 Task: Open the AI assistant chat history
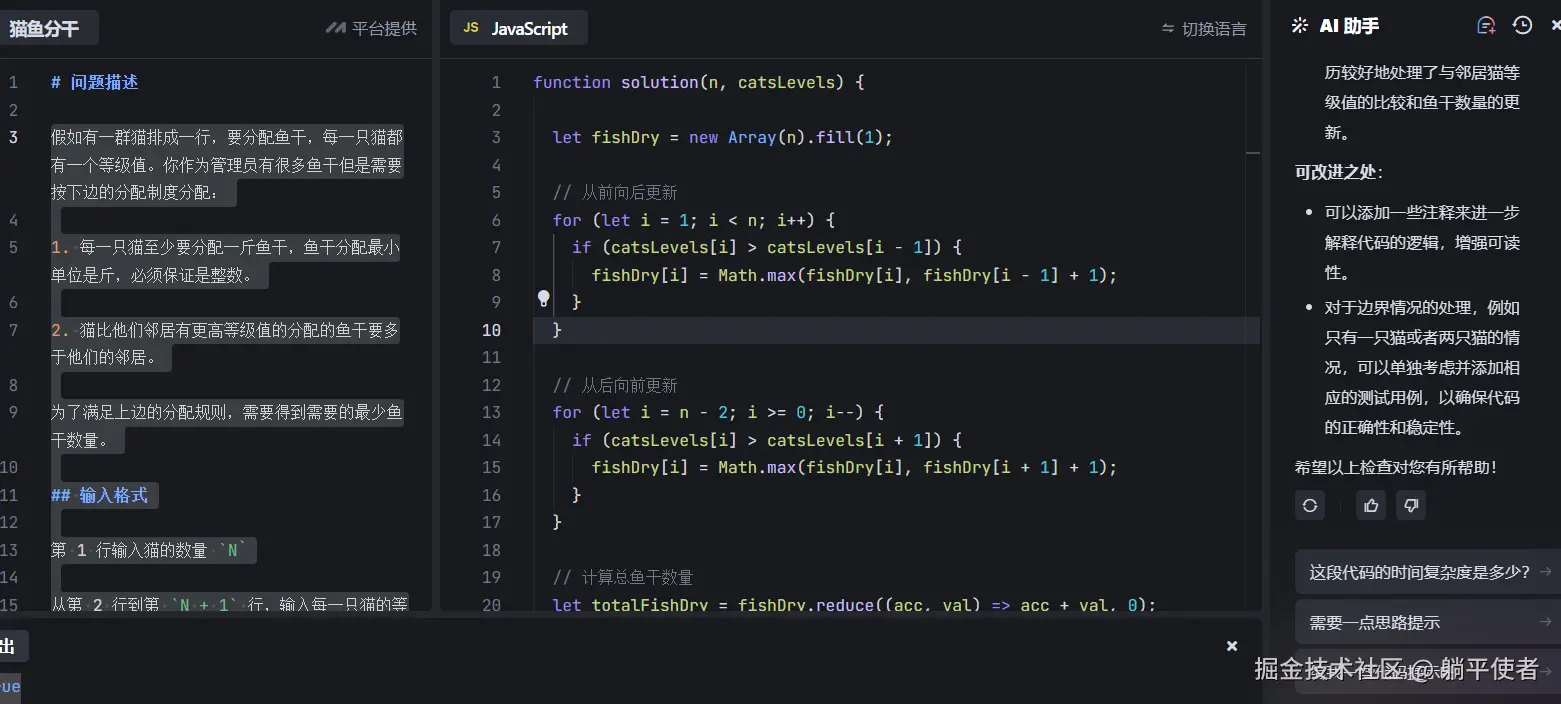pos(1522,26)
